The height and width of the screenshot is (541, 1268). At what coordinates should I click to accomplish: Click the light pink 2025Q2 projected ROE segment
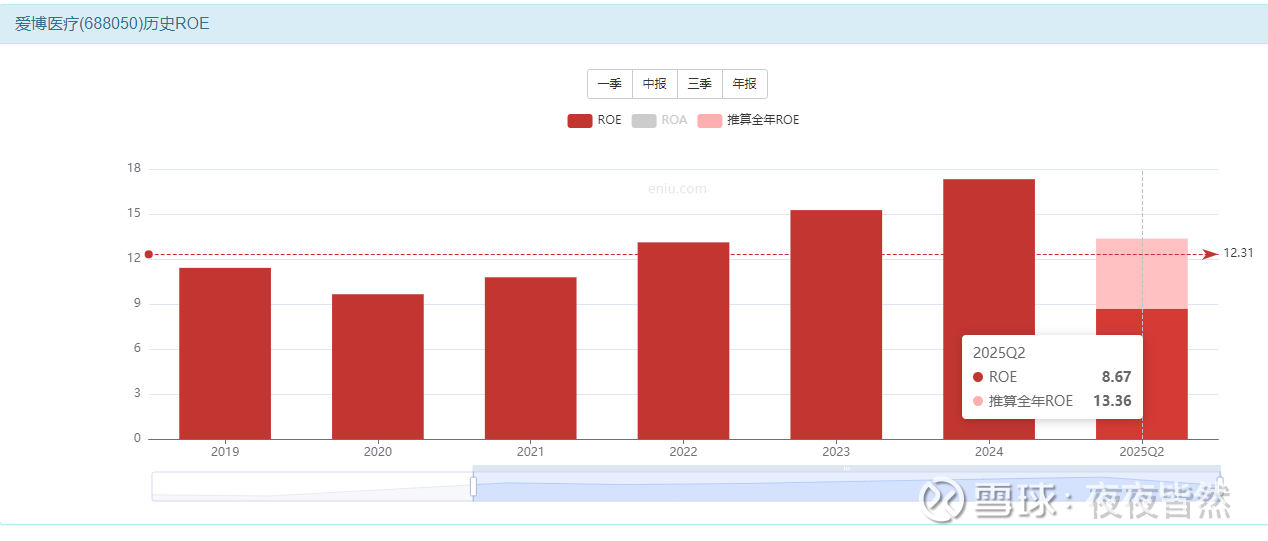click(1142, 274)
